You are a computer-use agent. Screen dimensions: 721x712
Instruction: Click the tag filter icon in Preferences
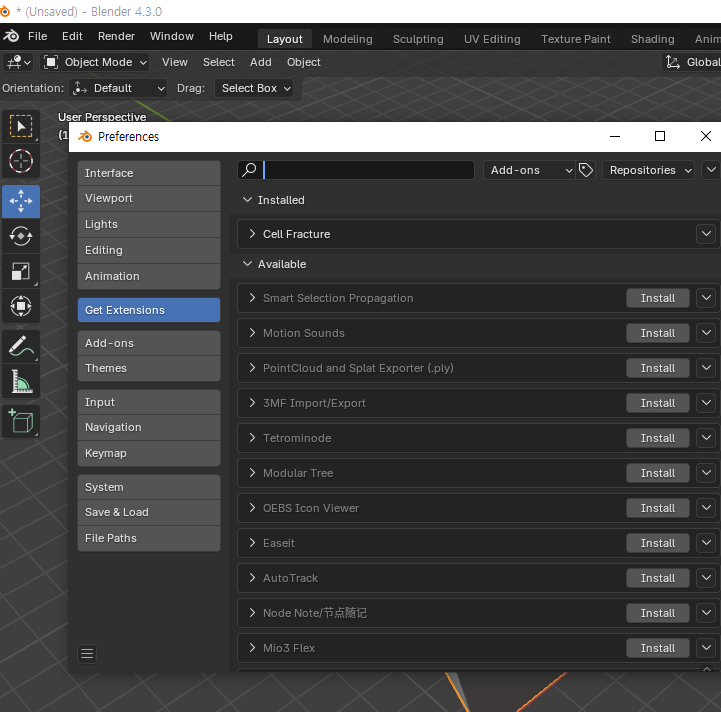585,170
